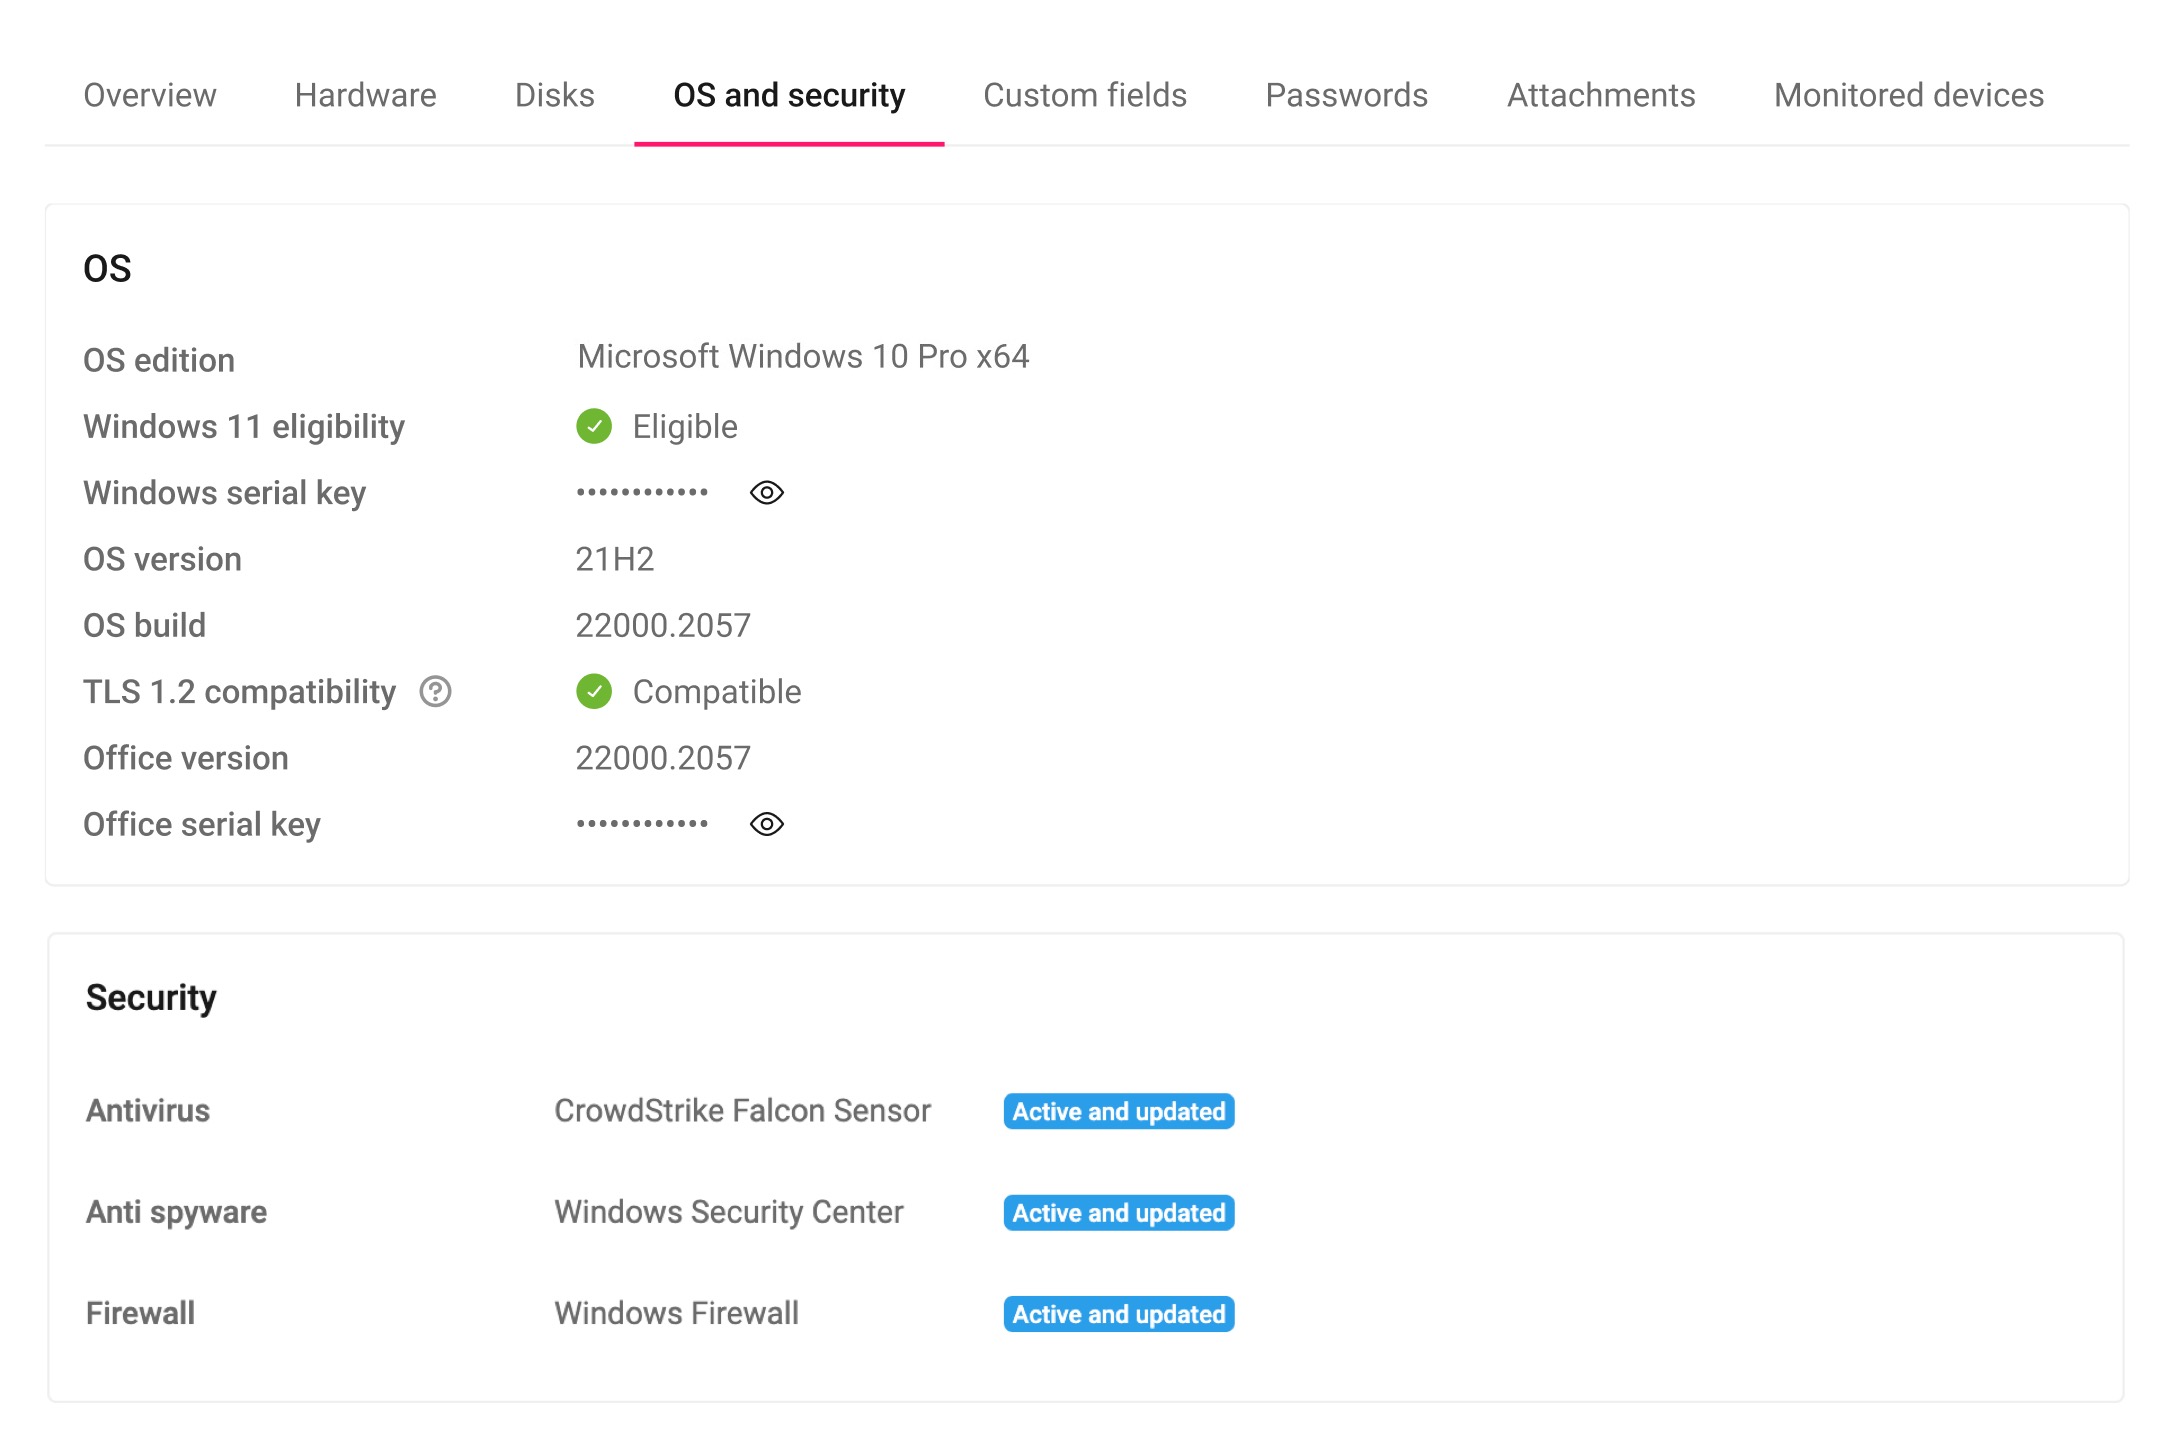Screen dimensions: 2174x1448
Task: Reveal the Windows serial key
Action: pos(766,492)
